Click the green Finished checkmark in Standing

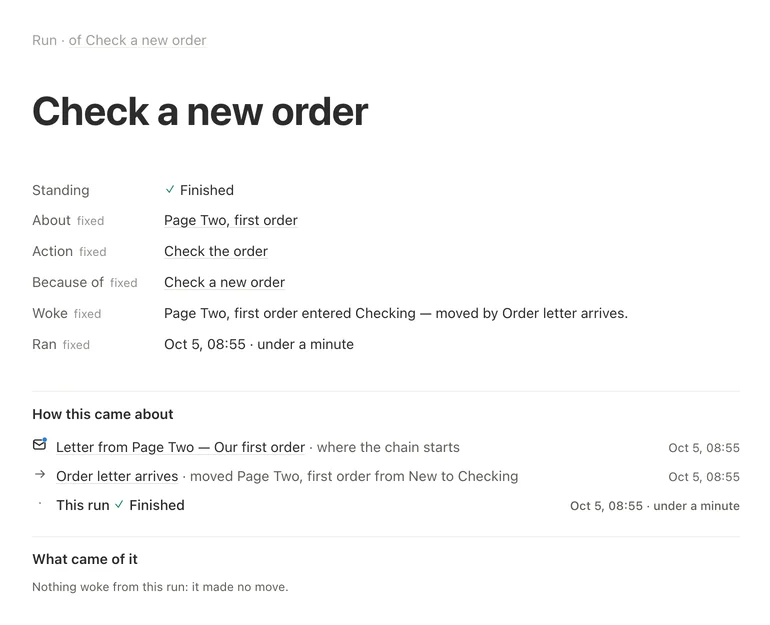coord(170,190)
